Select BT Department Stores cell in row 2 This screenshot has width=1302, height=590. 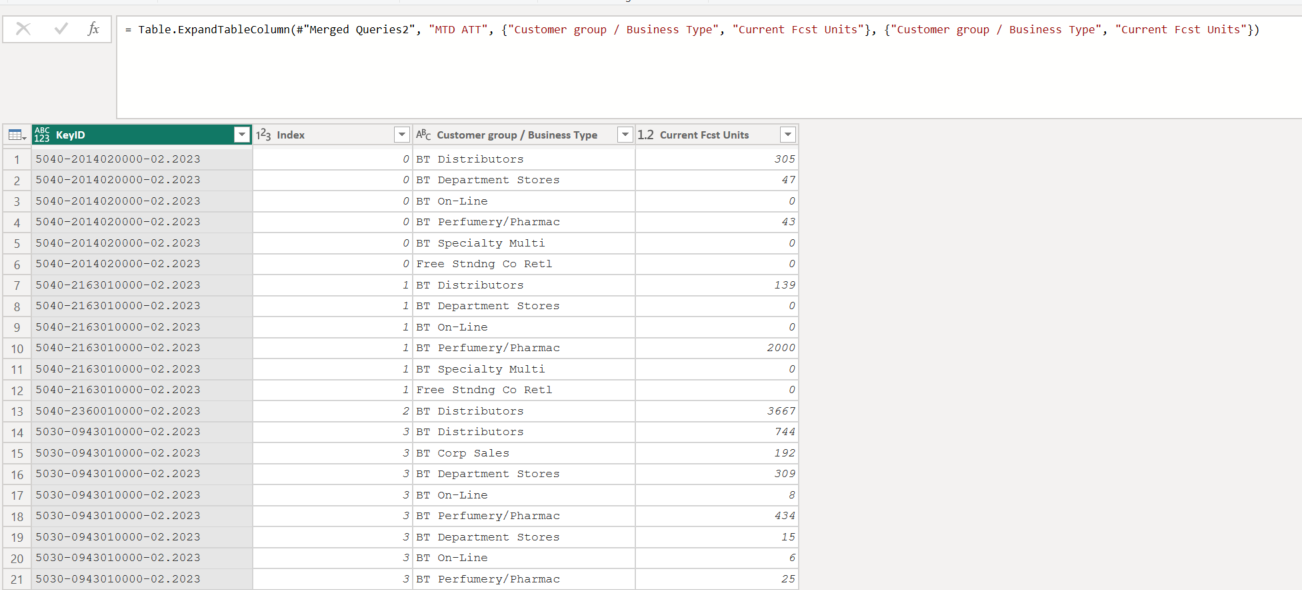pos(523,180)
